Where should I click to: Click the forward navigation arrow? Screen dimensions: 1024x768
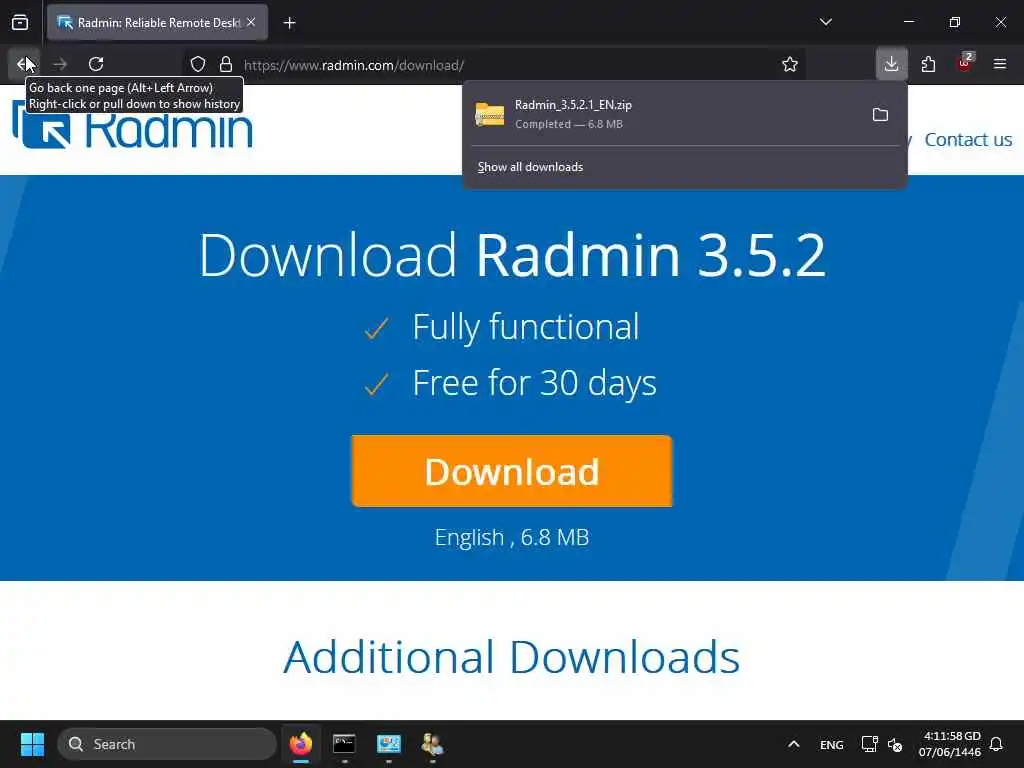(x=60, y=64)
